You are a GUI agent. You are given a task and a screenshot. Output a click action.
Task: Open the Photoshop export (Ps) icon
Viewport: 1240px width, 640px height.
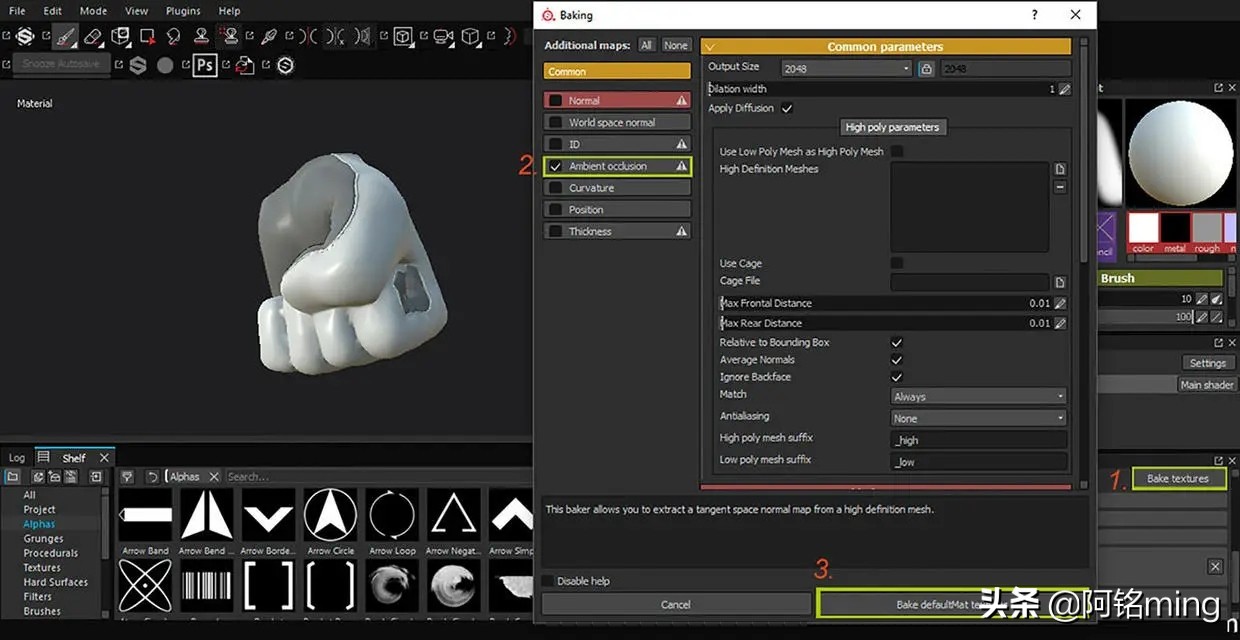pyautogui.click(x=205, y=64)
